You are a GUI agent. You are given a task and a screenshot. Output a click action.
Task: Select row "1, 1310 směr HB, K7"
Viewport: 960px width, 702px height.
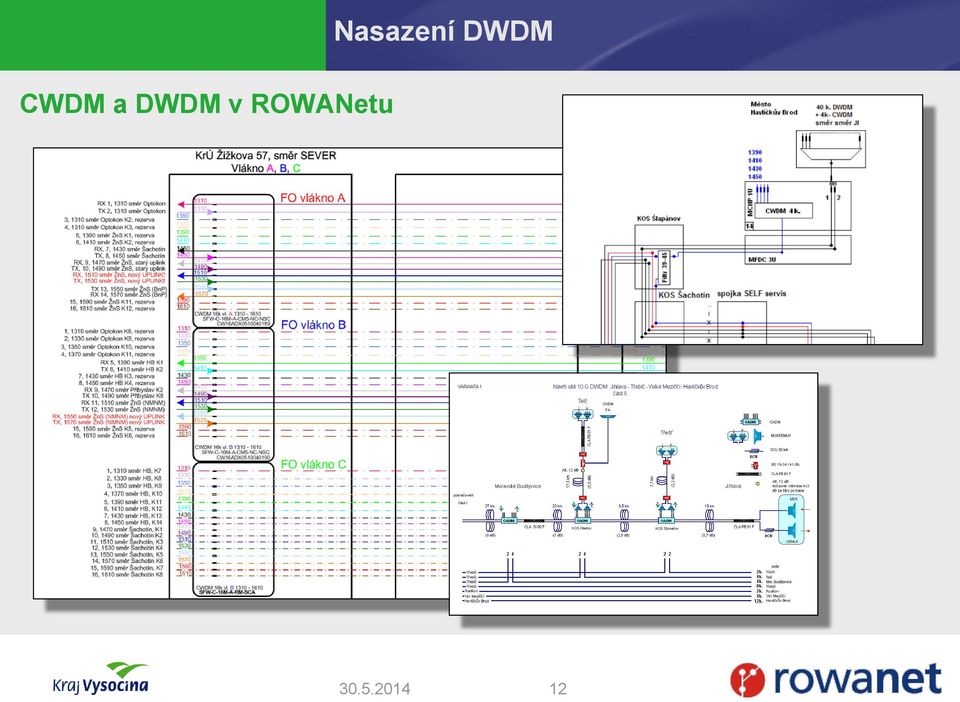coord(134,471)
